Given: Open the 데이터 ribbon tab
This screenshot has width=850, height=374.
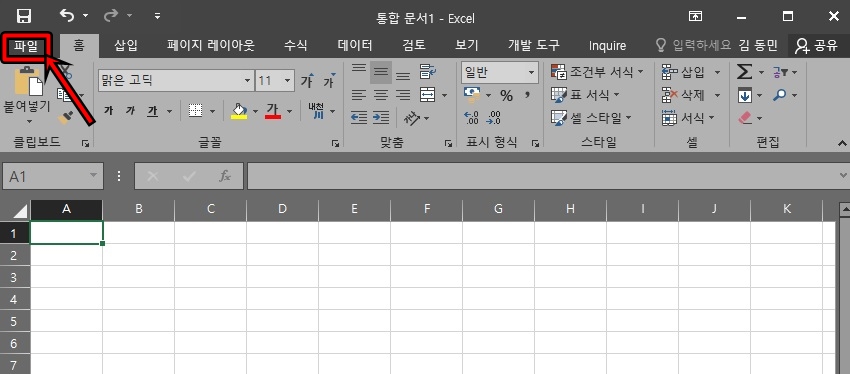Looking at the screenshot, I should 355,46.
